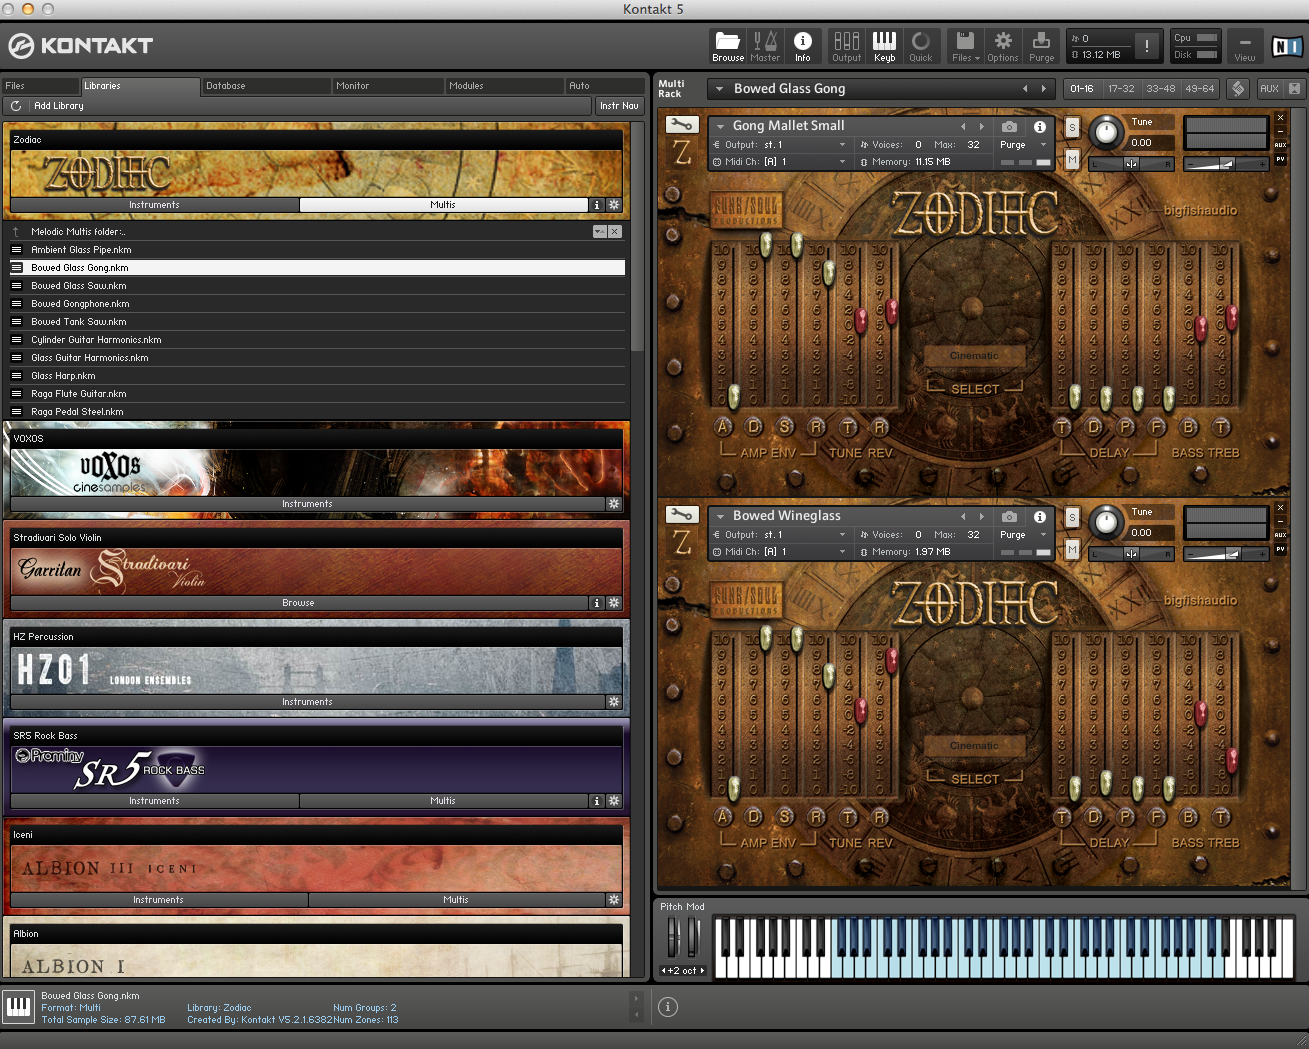The height and width of the screenshot is (1049, 1309).
Task: Toggle the Info pane icon
Action: [x=802, y=46]
